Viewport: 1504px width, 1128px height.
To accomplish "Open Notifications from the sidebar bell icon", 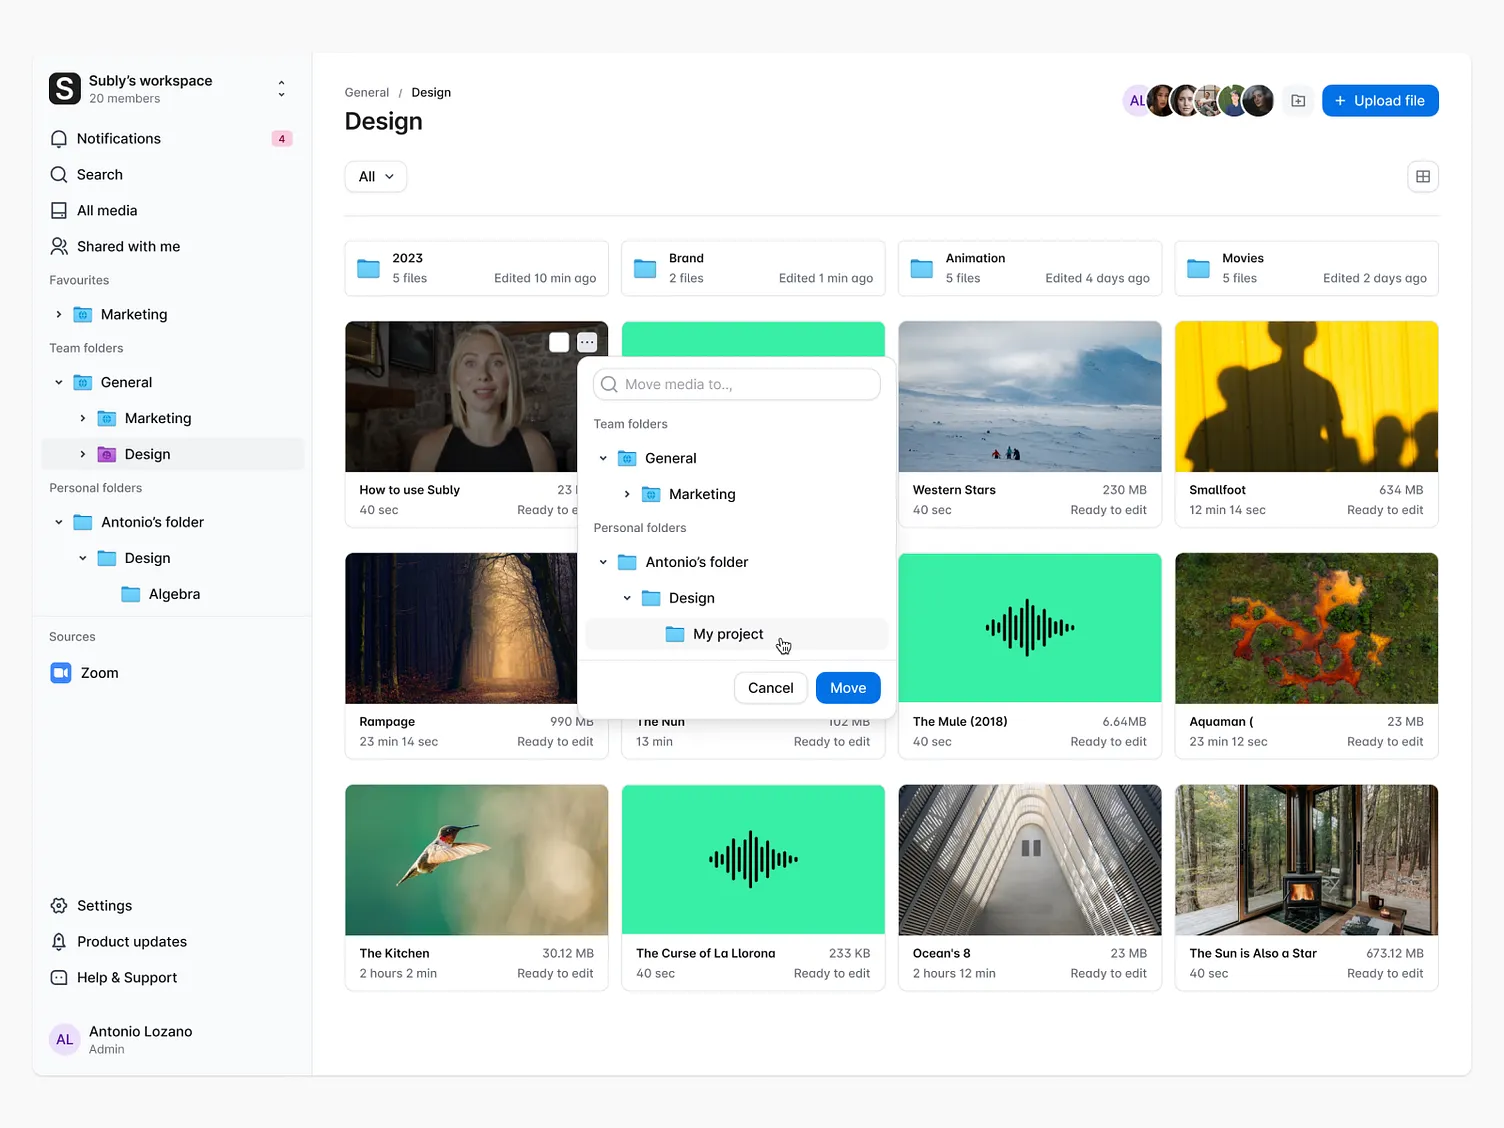I will [x=58, y=139].
